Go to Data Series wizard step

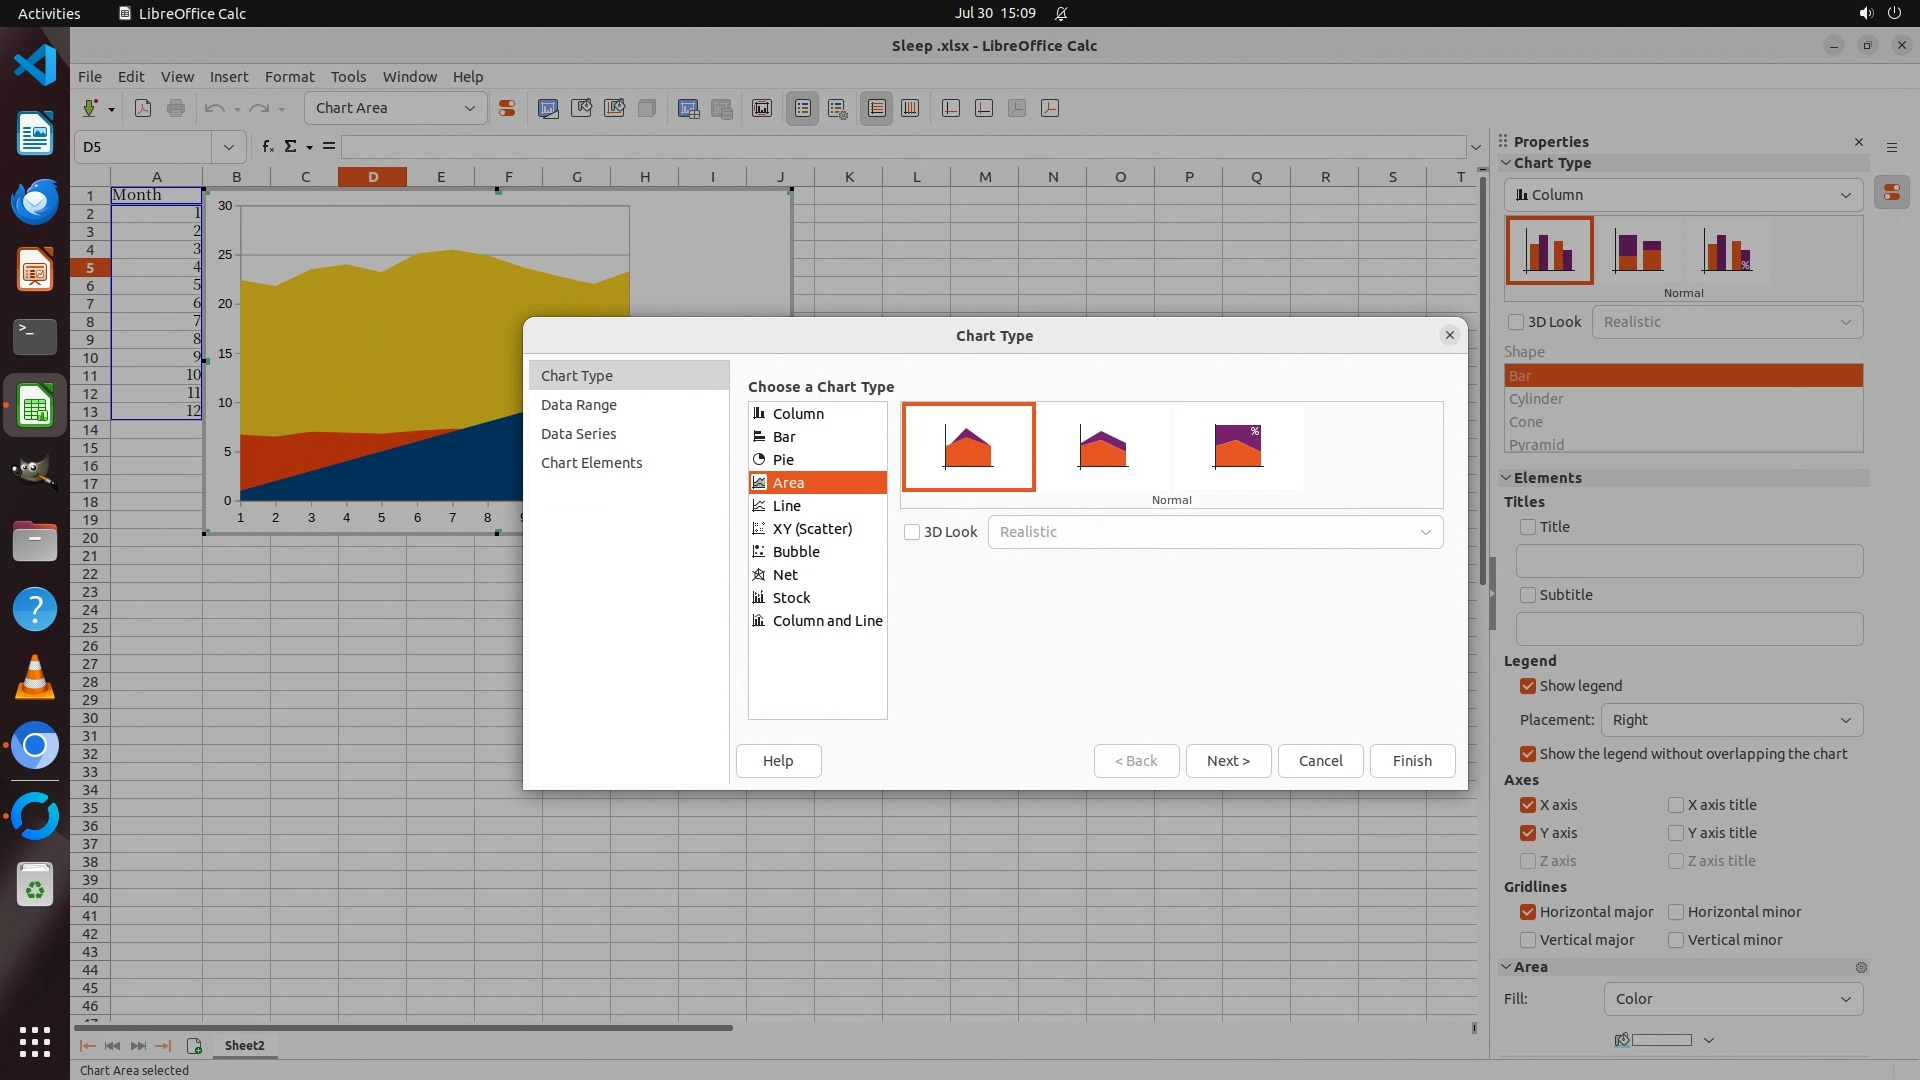578,434
